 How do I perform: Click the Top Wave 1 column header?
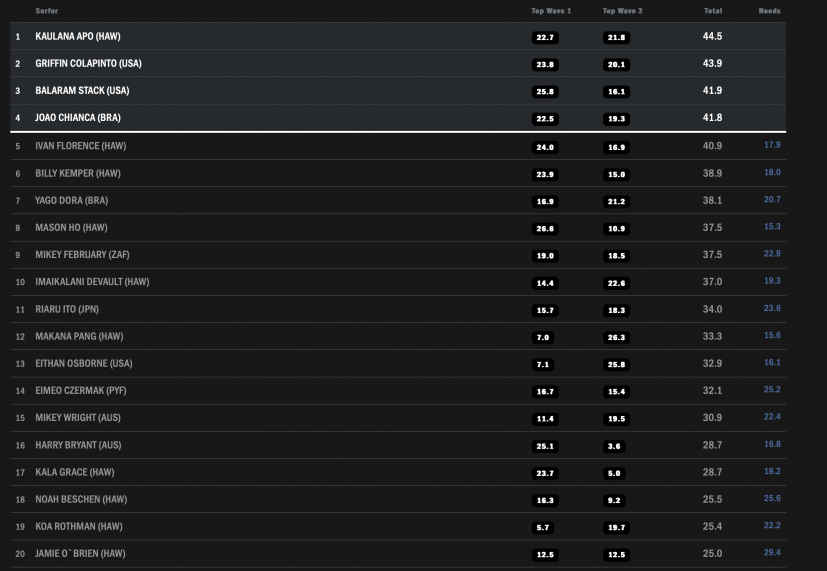tap(551, 11)
